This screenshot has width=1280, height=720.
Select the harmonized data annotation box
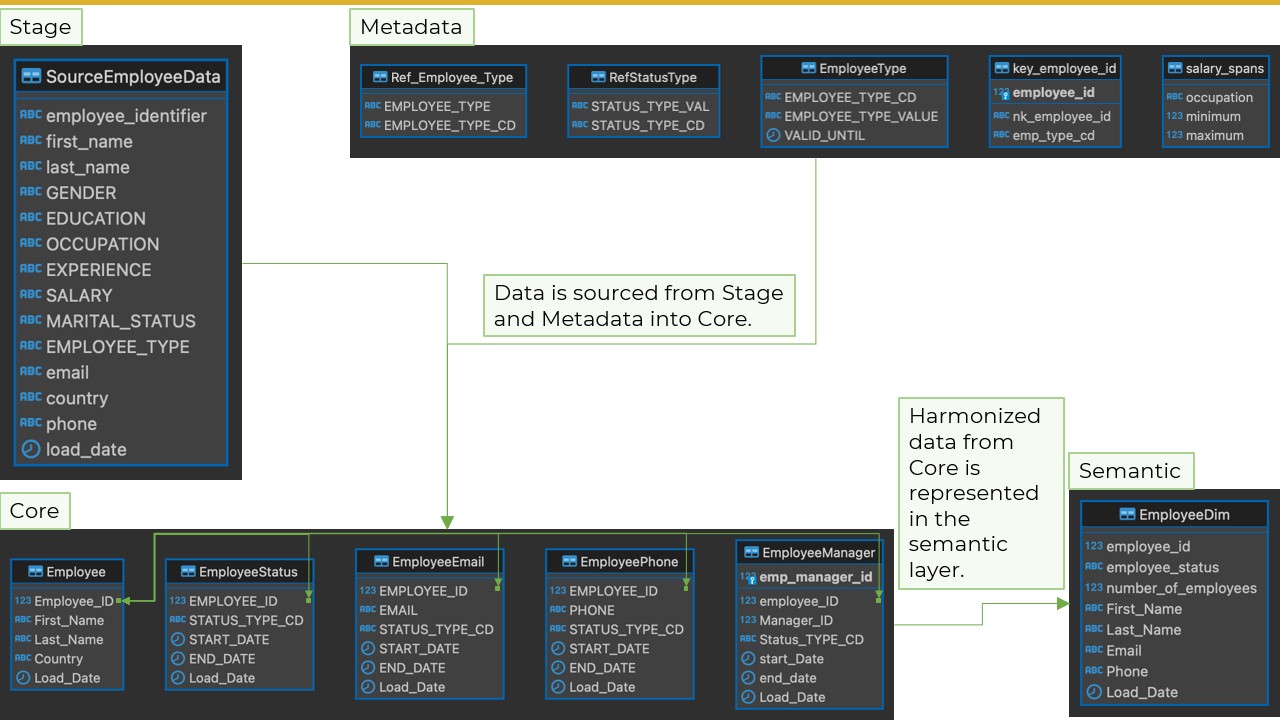[x=979, y=493]
